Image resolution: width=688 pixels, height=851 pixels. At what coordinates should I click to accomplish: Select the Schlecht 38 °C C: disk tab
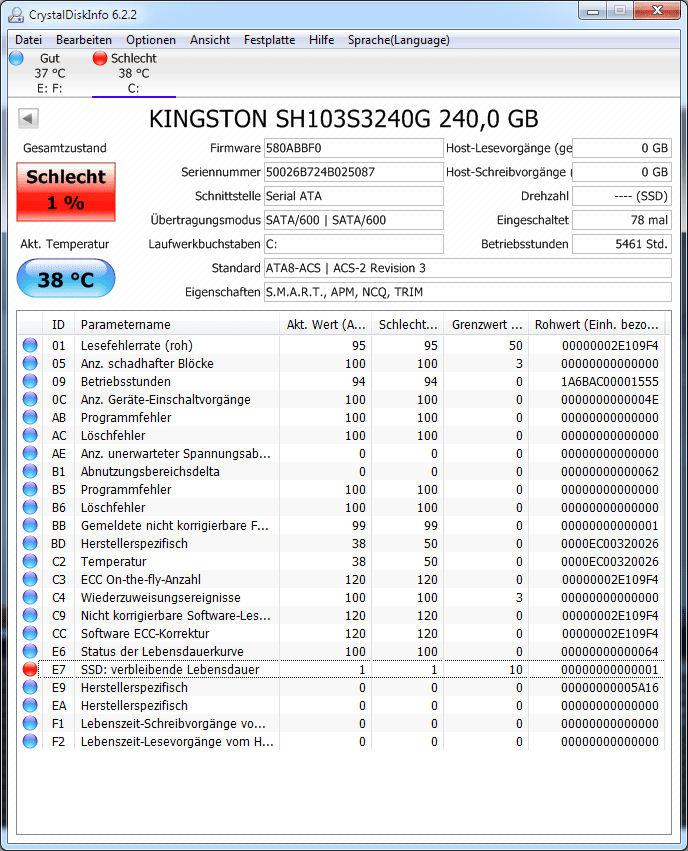pyautogui.click(x=133, y=73)
